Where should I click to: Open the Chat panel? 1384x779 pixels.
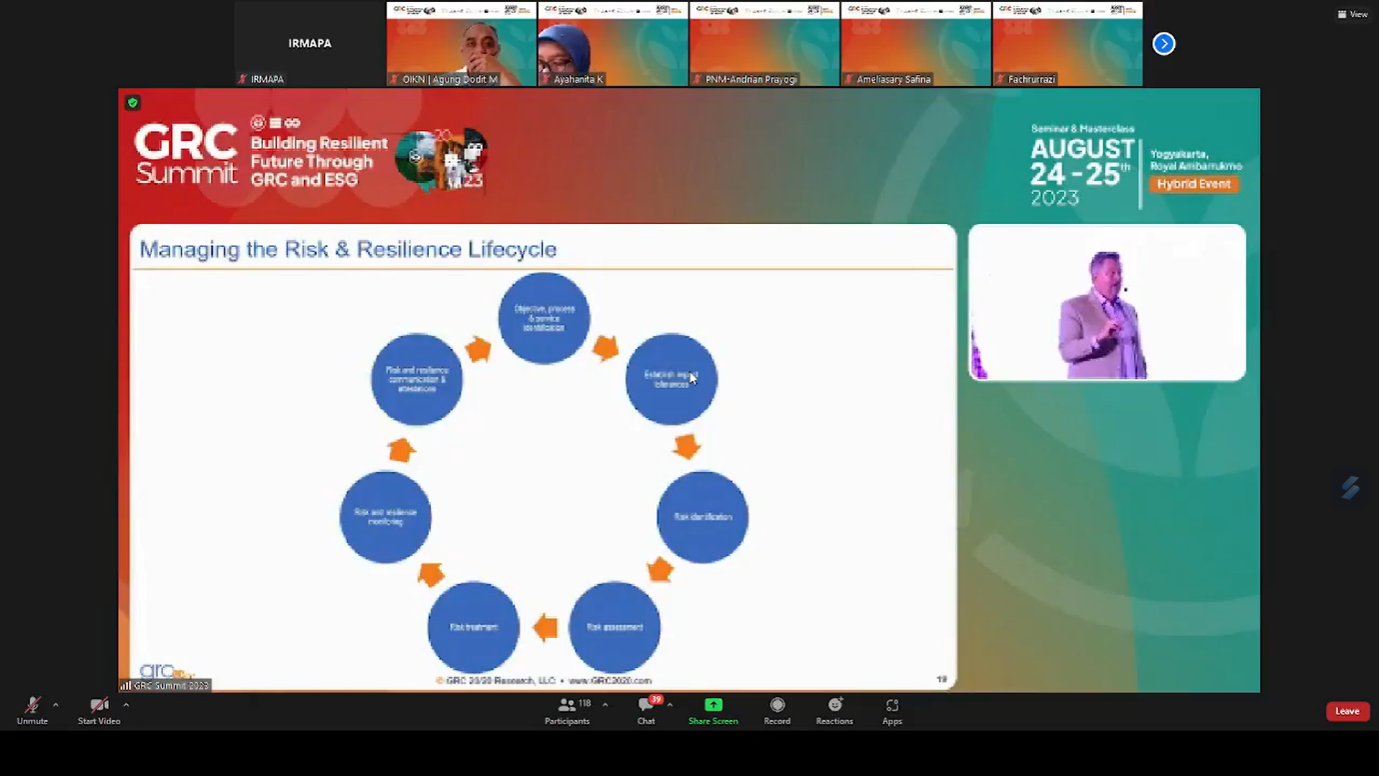coord(646,708)
